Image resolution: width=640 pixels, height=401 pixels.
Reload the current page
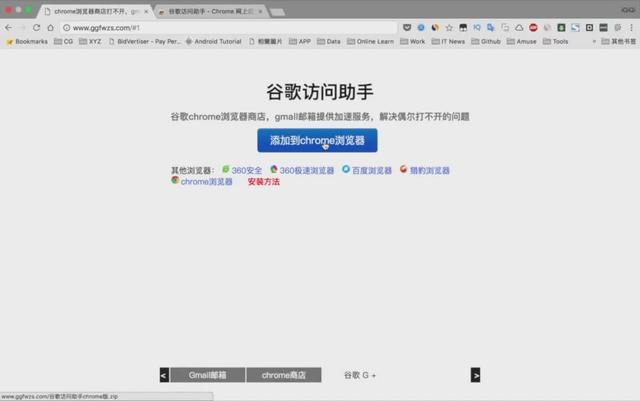[36, 28]
